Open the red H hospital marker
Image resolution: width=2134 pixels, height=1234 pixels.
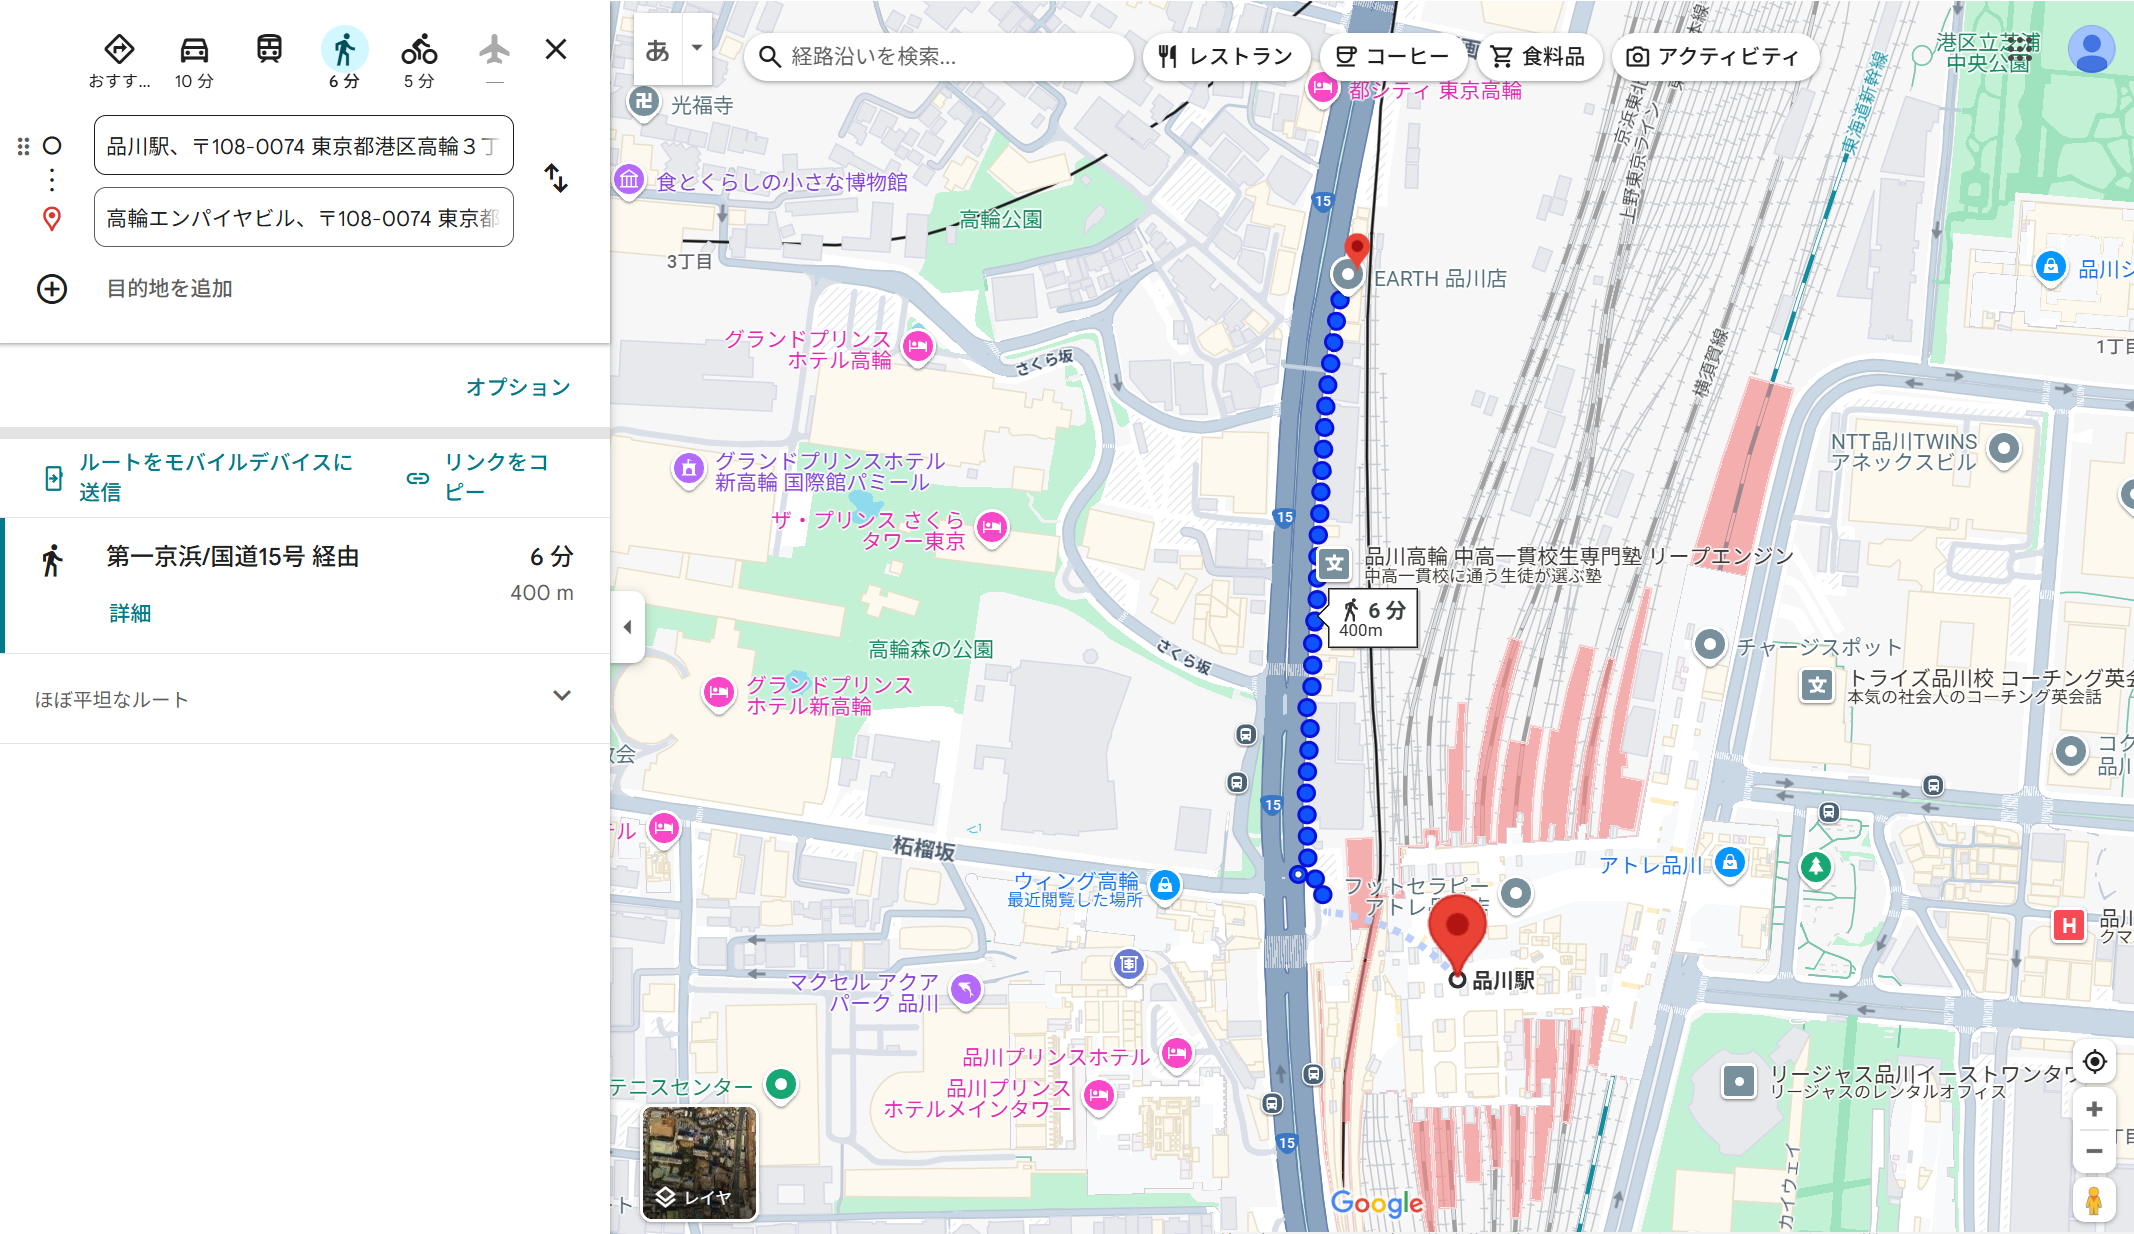[2068, 925]
